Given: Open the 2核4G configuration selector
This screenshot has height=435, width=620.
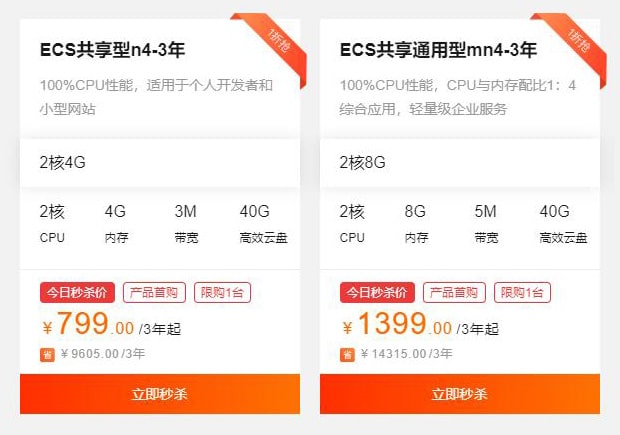Looking at the screenshot, I should (160, 163).
